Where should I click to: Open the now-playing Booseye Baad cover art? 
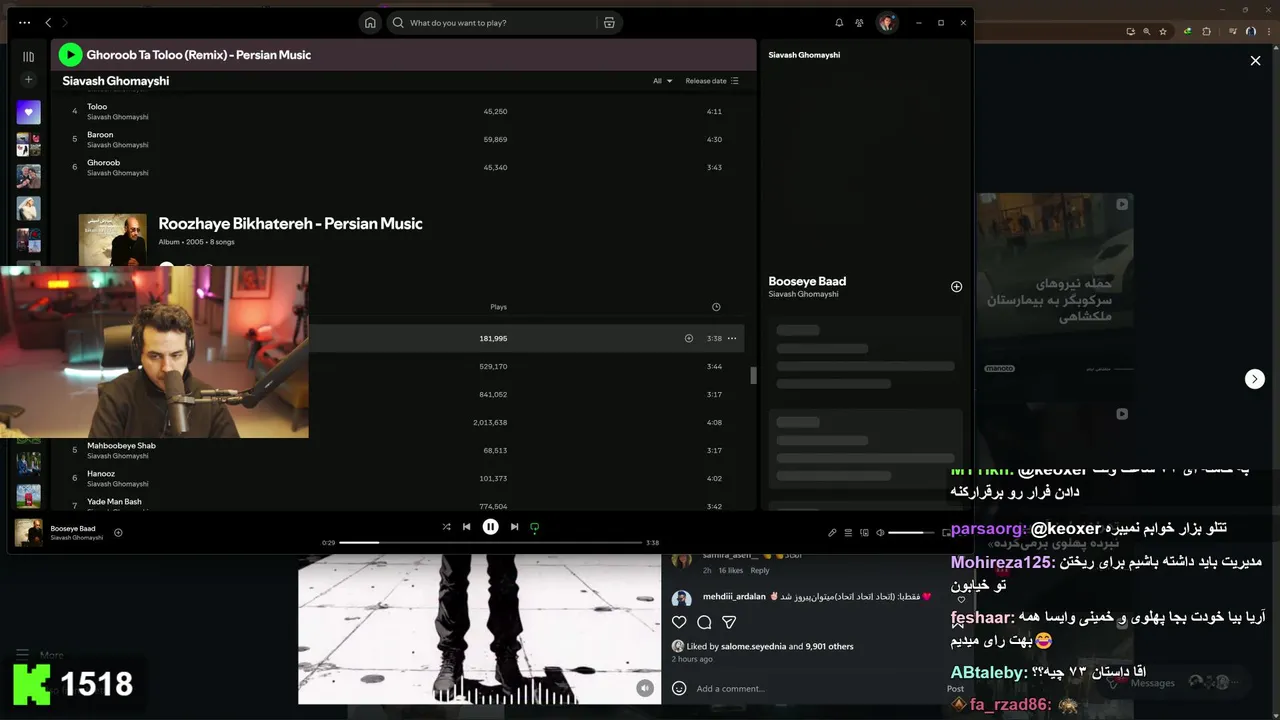[x=29, y=532]
